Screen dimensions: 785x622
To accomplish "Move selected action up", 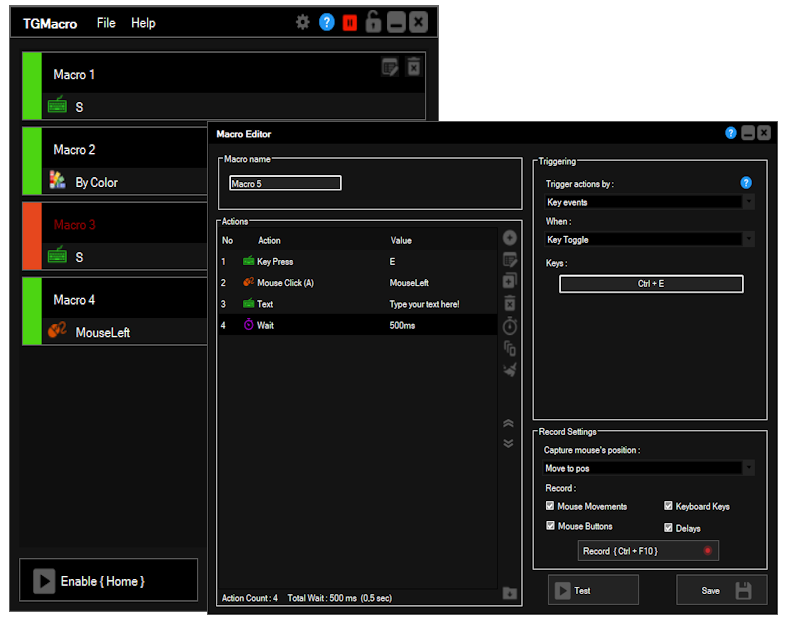I will click(508, 424).
